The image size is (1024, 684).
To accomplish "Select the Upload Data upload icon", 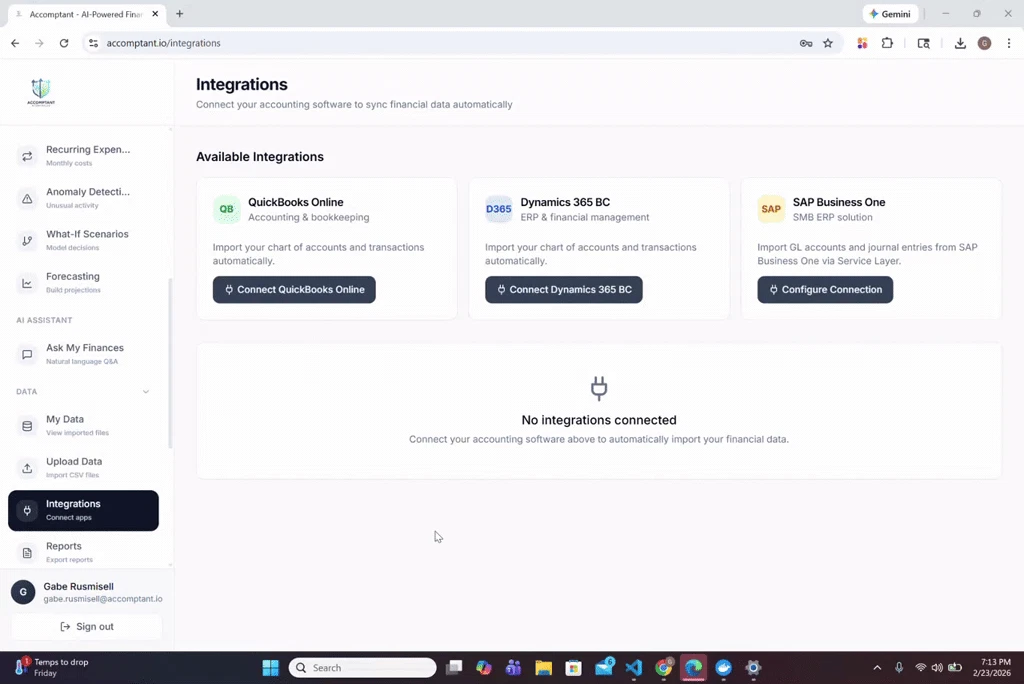I will pos(27,468).
